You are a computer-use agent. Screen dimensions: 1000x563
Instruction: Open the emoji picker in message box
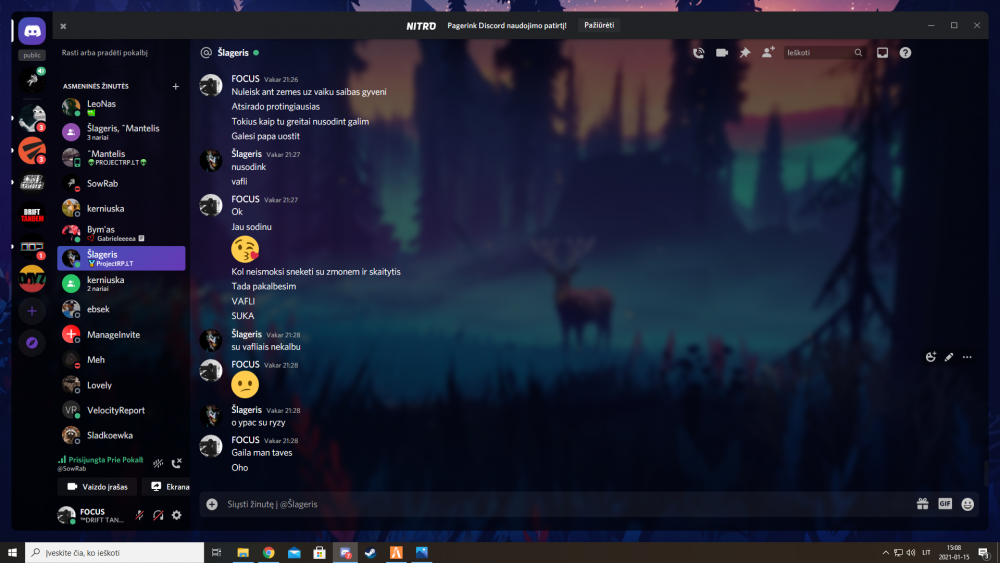coord(968,504)
